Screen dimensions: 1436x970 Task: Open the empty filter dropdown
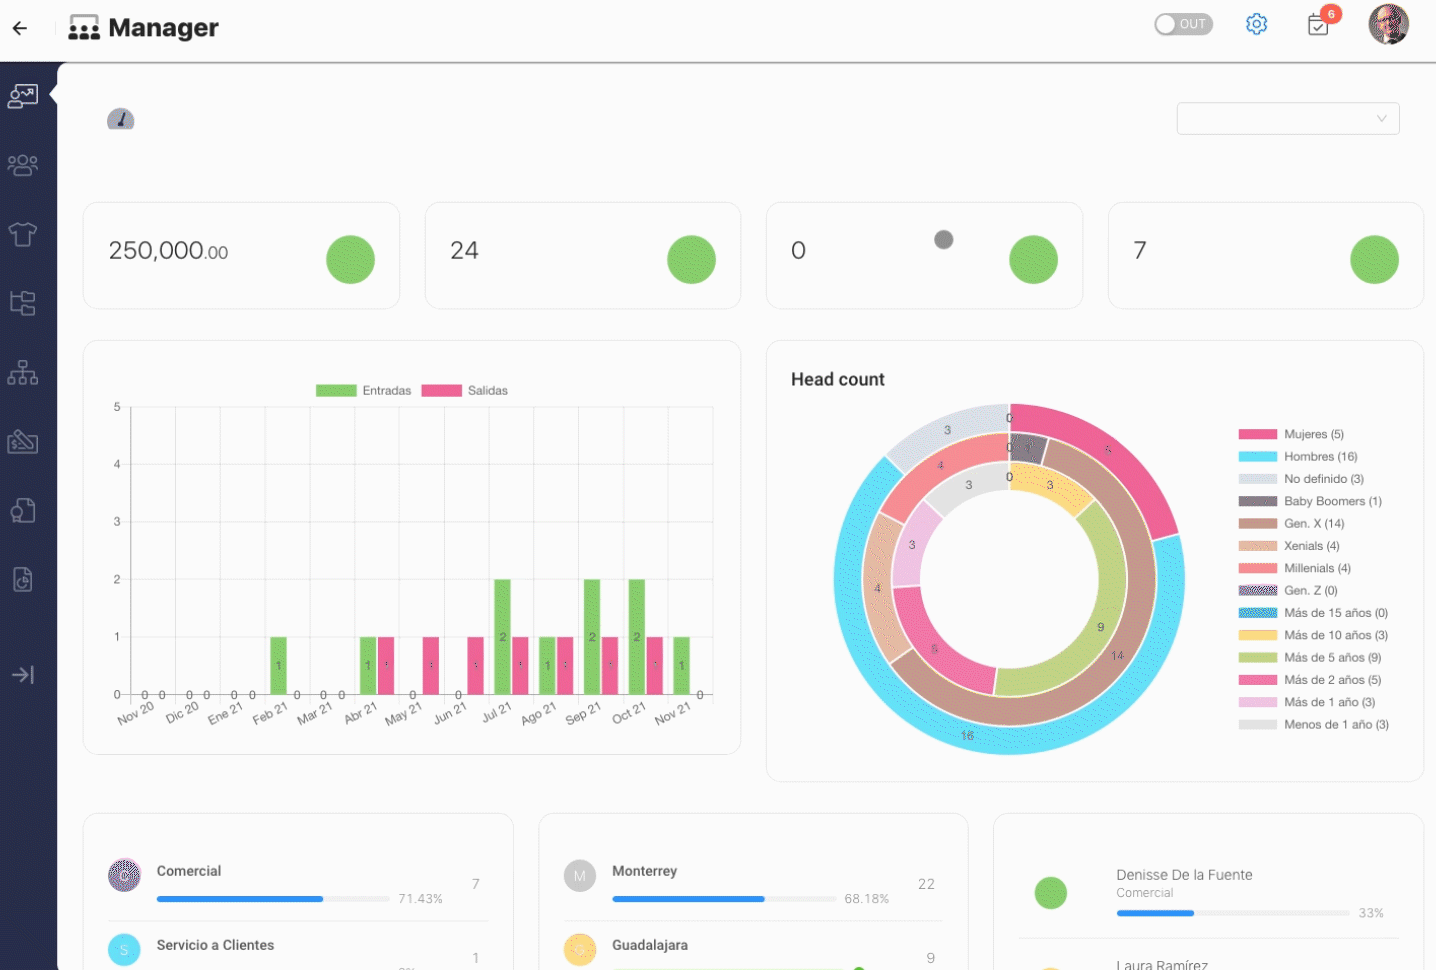click(1288, 118)
